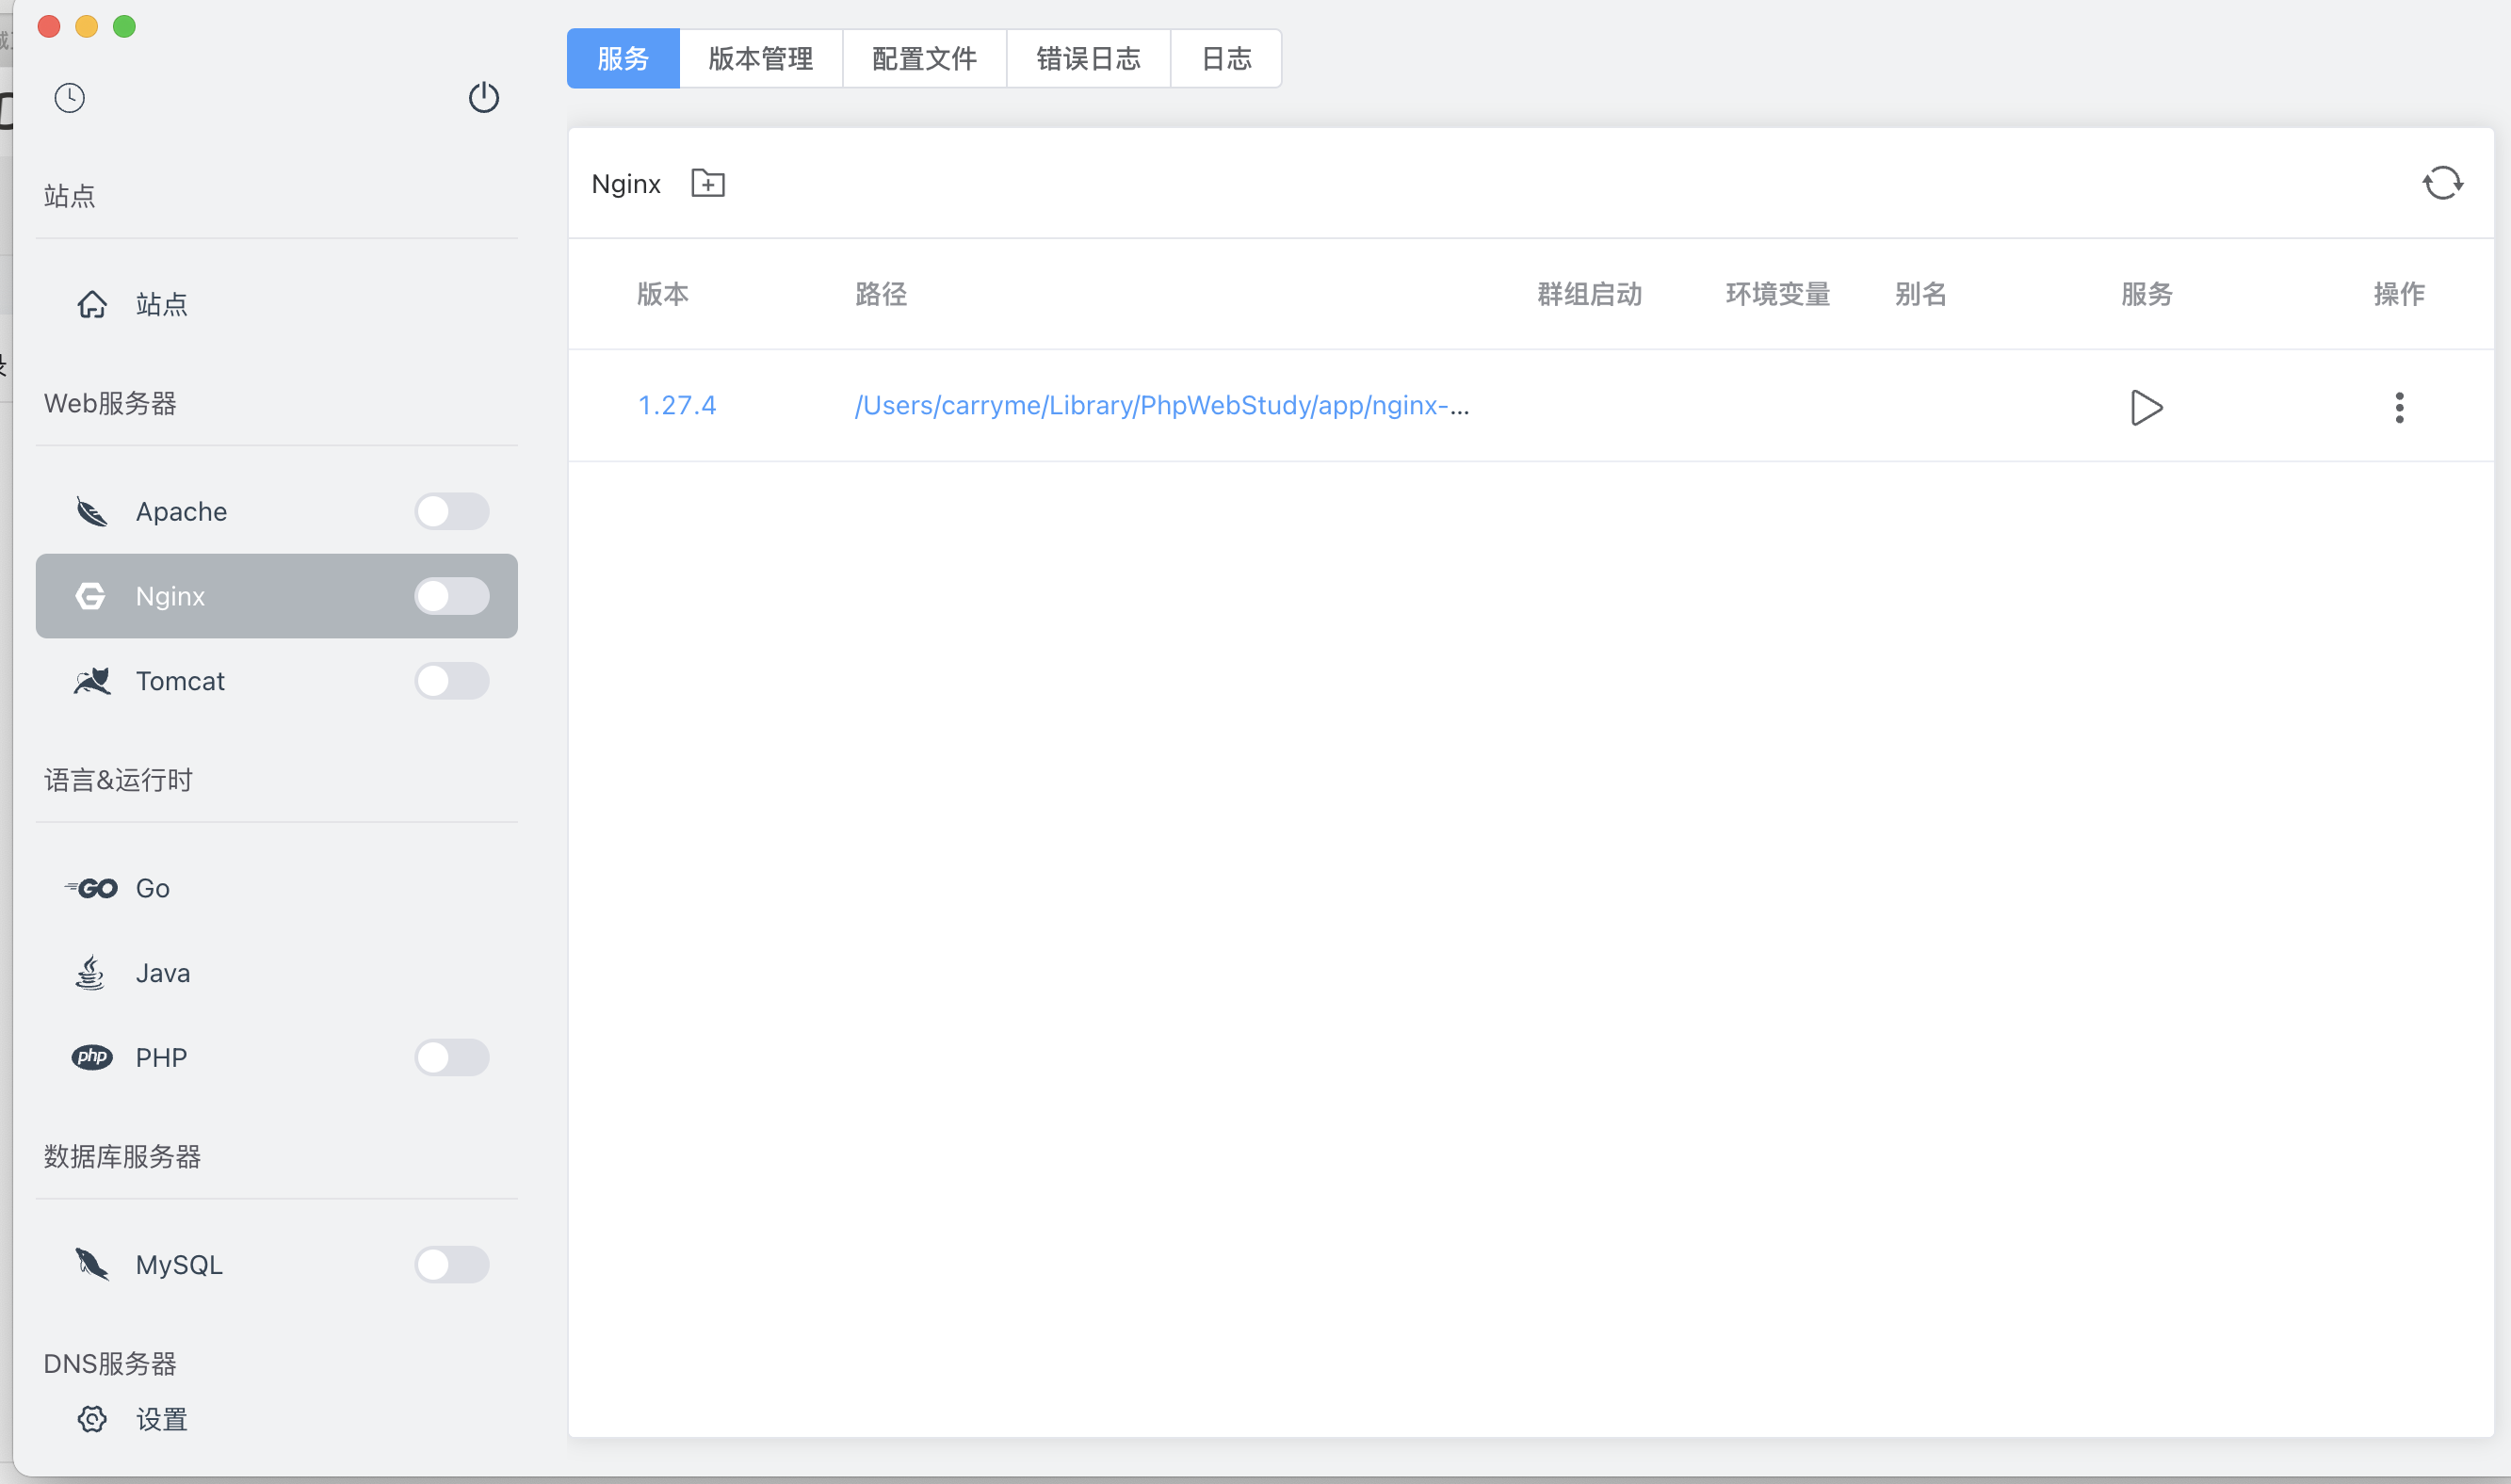Minimize window with yellow button
2511x1484 pixels.
click(x=87, y=26)
